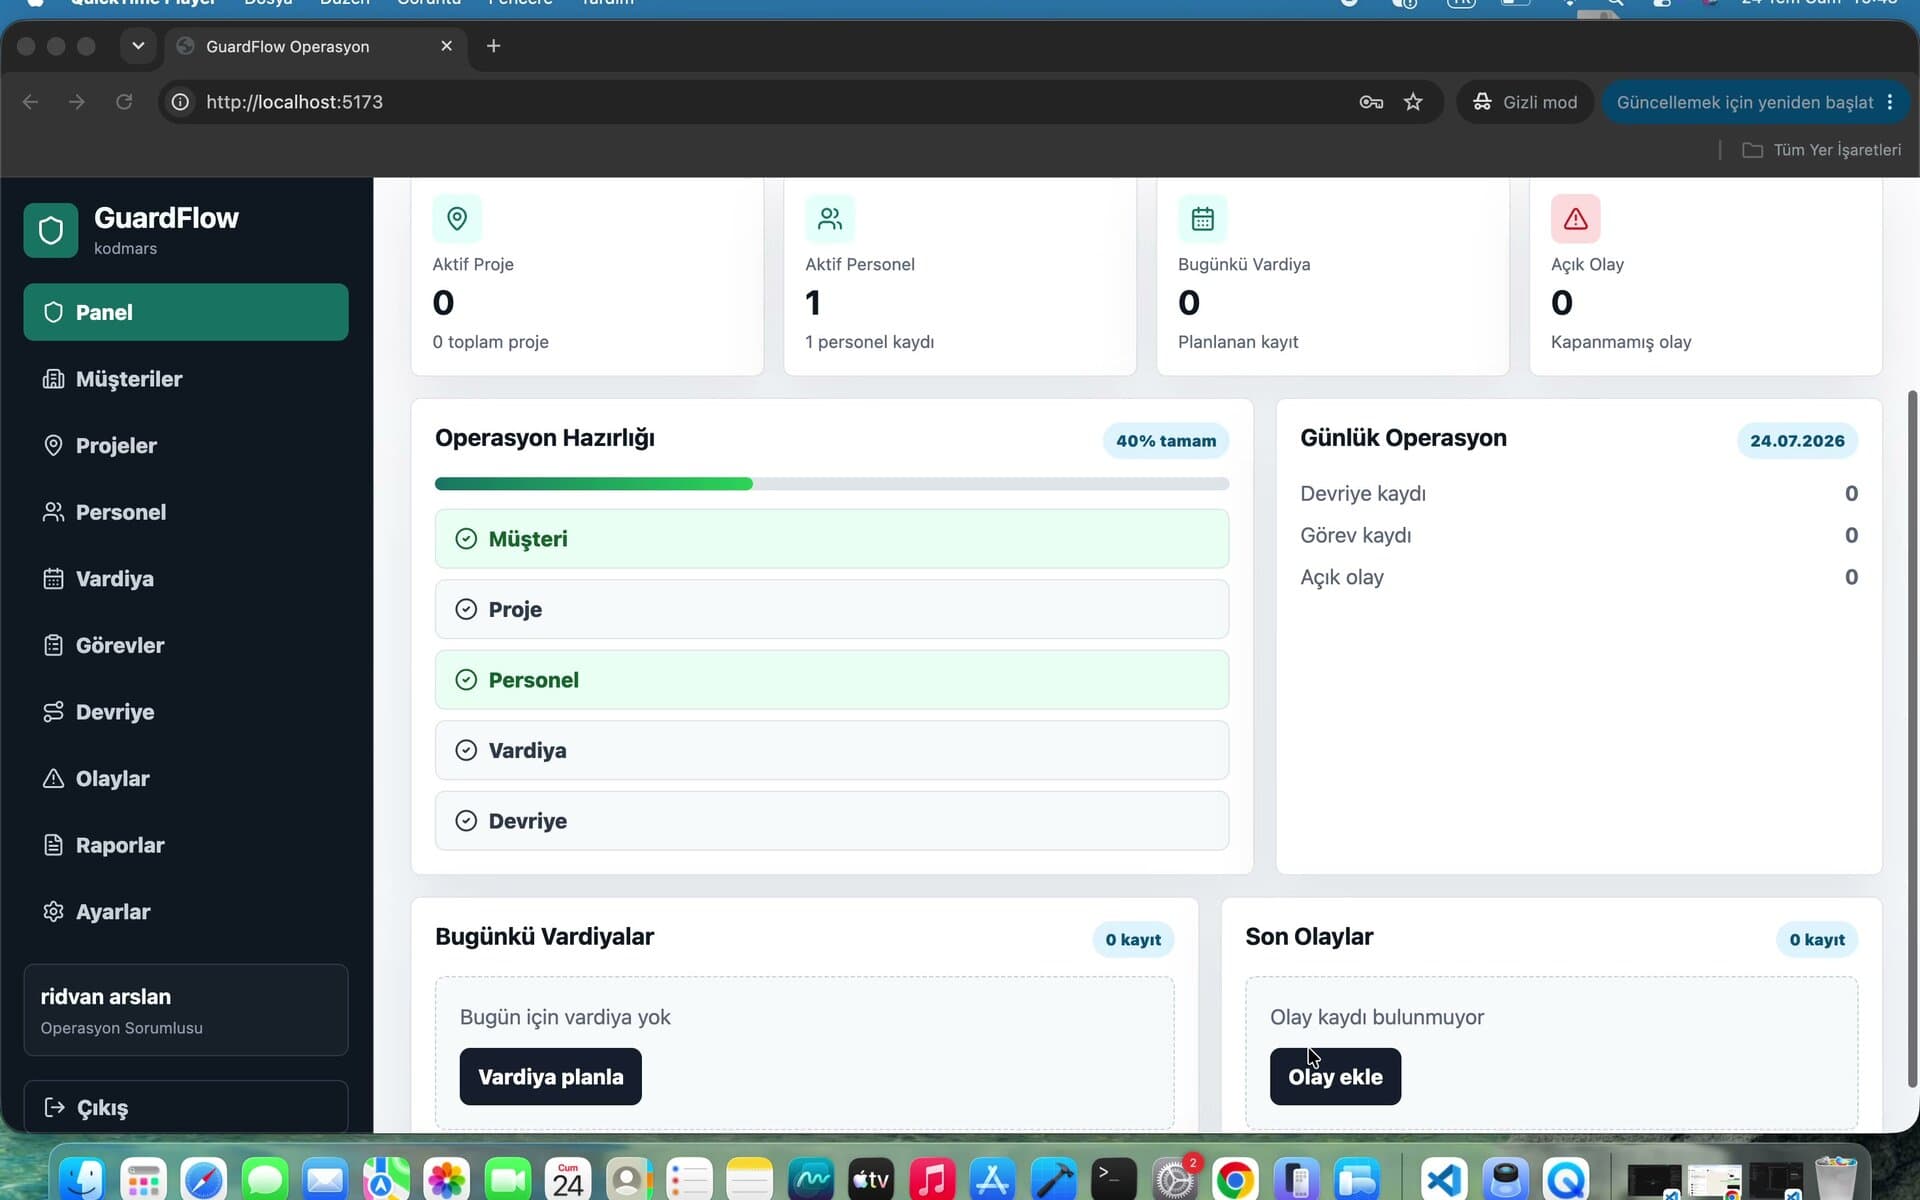The width and height of the screenshot is (1920, 1200).
Task: Reload the page with the refresh icon
Action: tap(124, 102)
